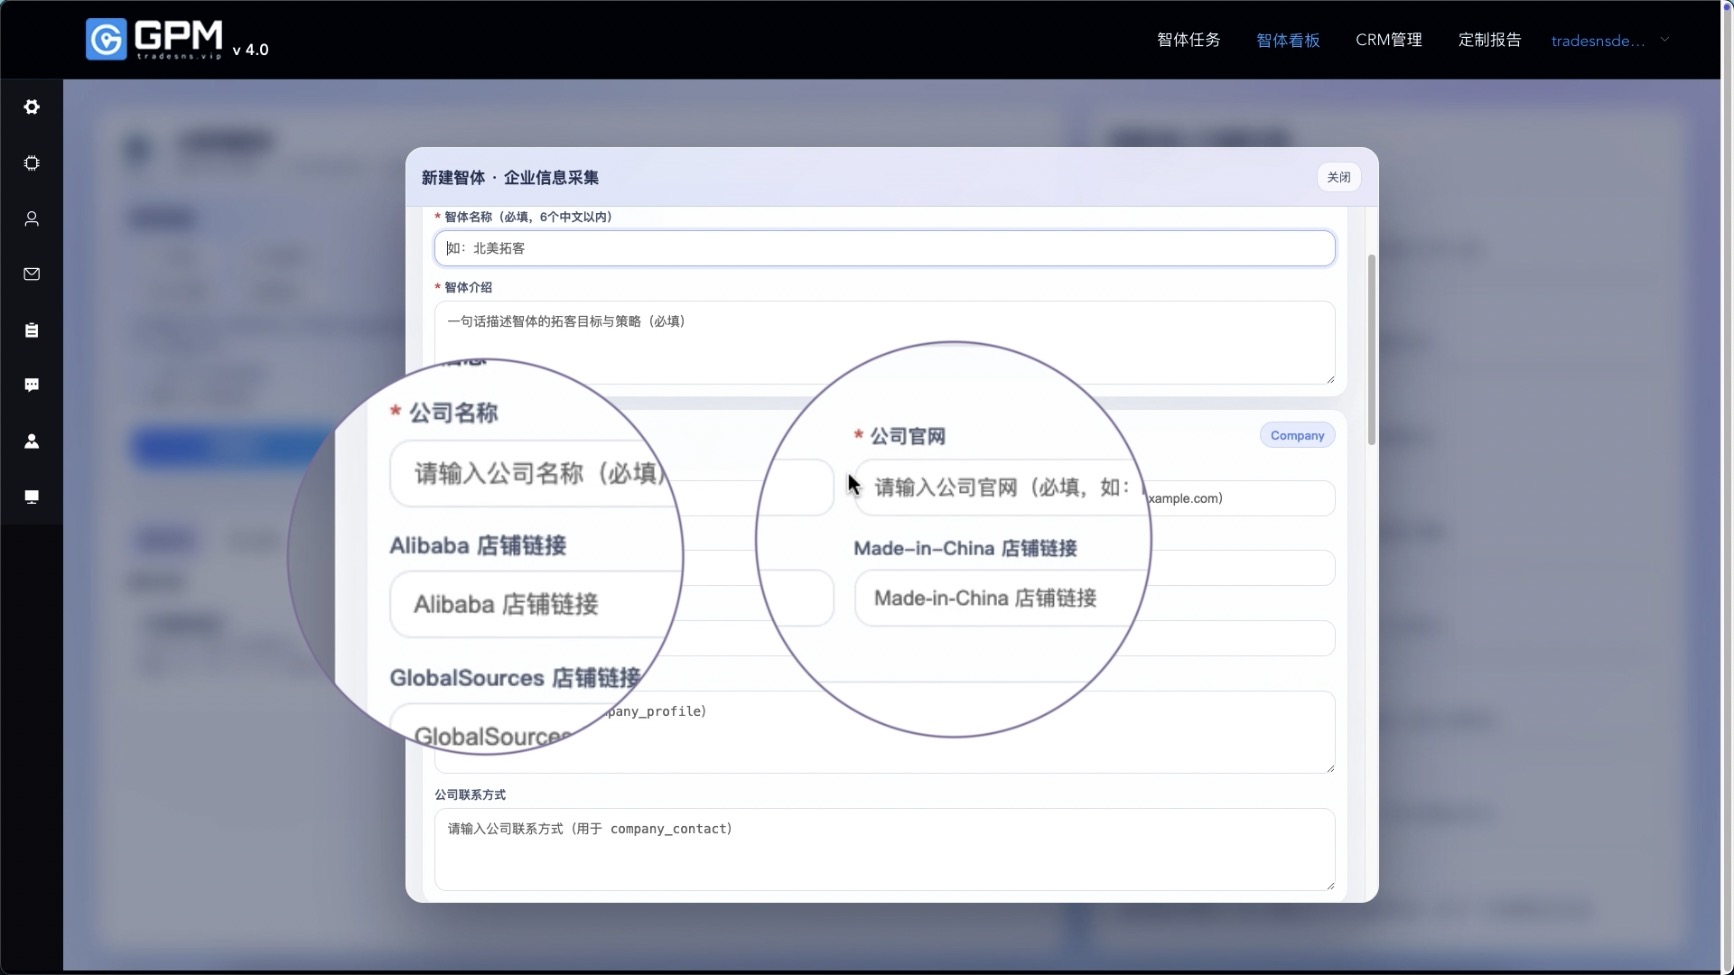This screenshot has width=1734, height=975.
Task: Click the clipboard sidebar icon
Action: click(32, 330)
